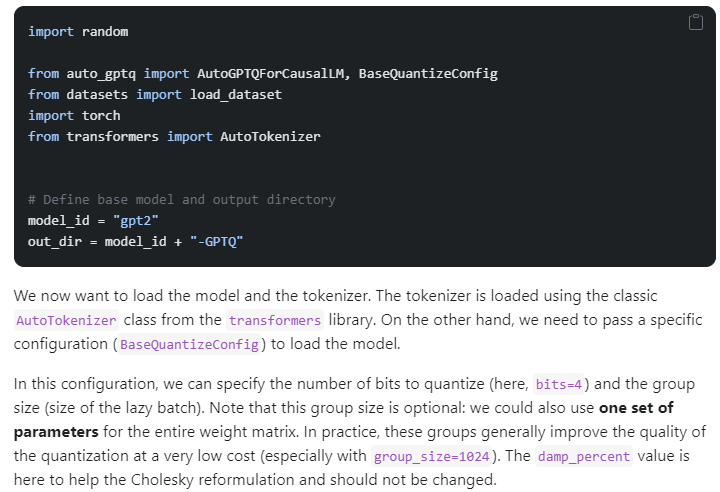Click the "# Define base model" comment line
Viewport: 720px width, 492px height.
(181, 199)
